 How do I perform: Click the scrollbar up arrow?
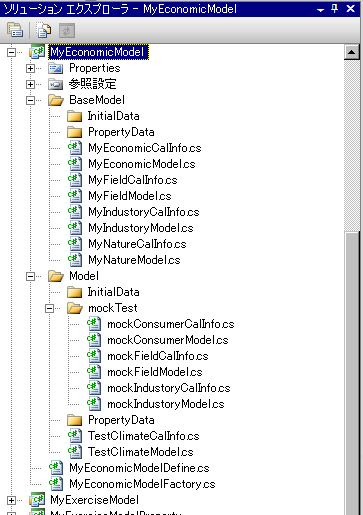coord(352,52)
